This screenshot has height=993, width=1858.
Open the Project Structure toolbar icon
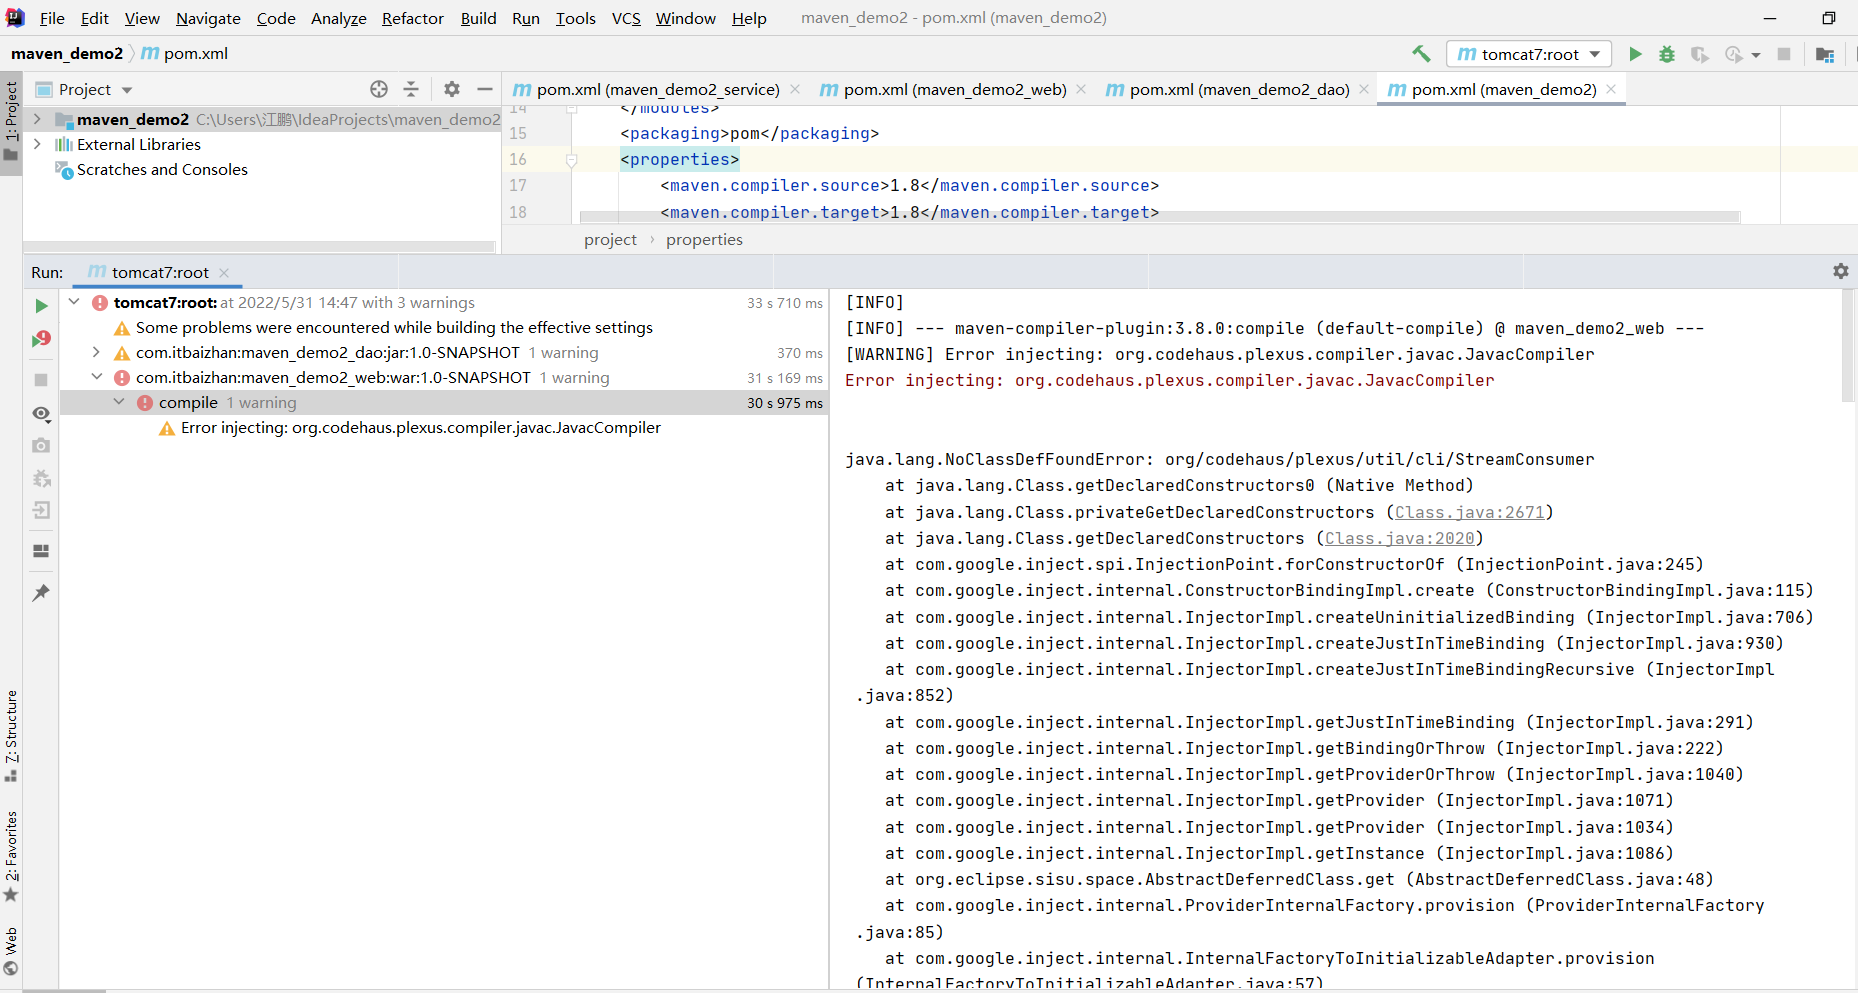coord(1825,54)
